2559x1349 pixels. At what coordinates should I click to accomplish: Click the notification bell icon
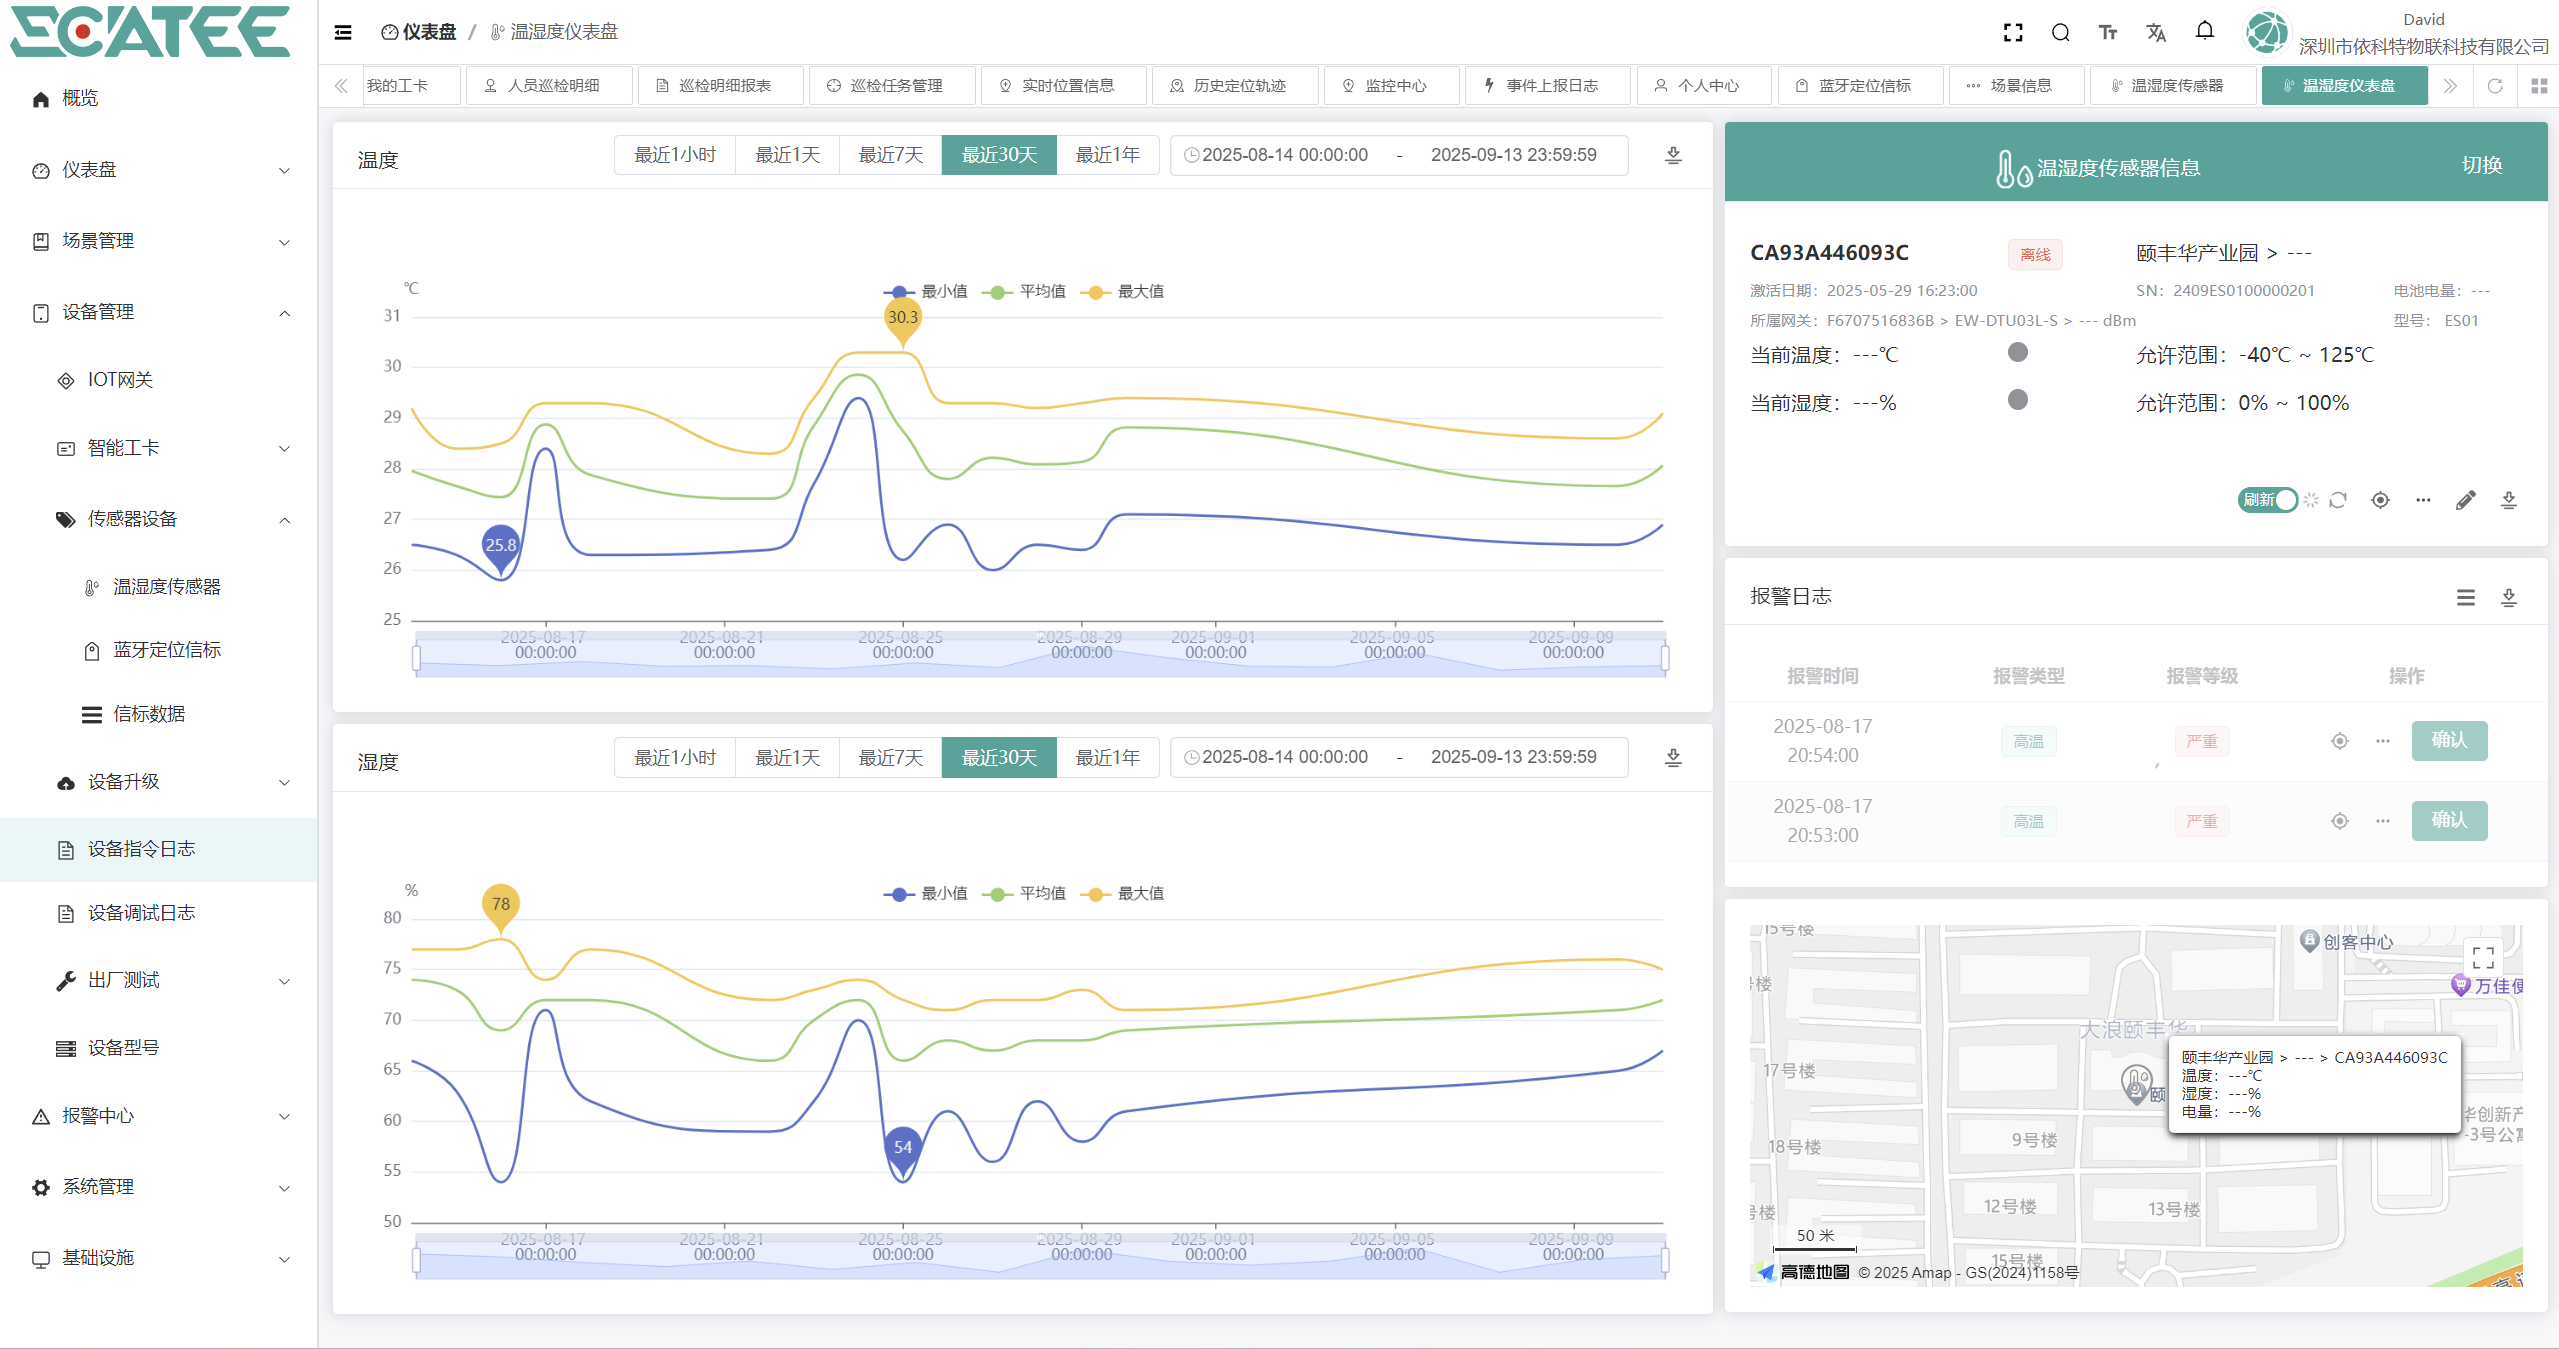click(2204, 31)
